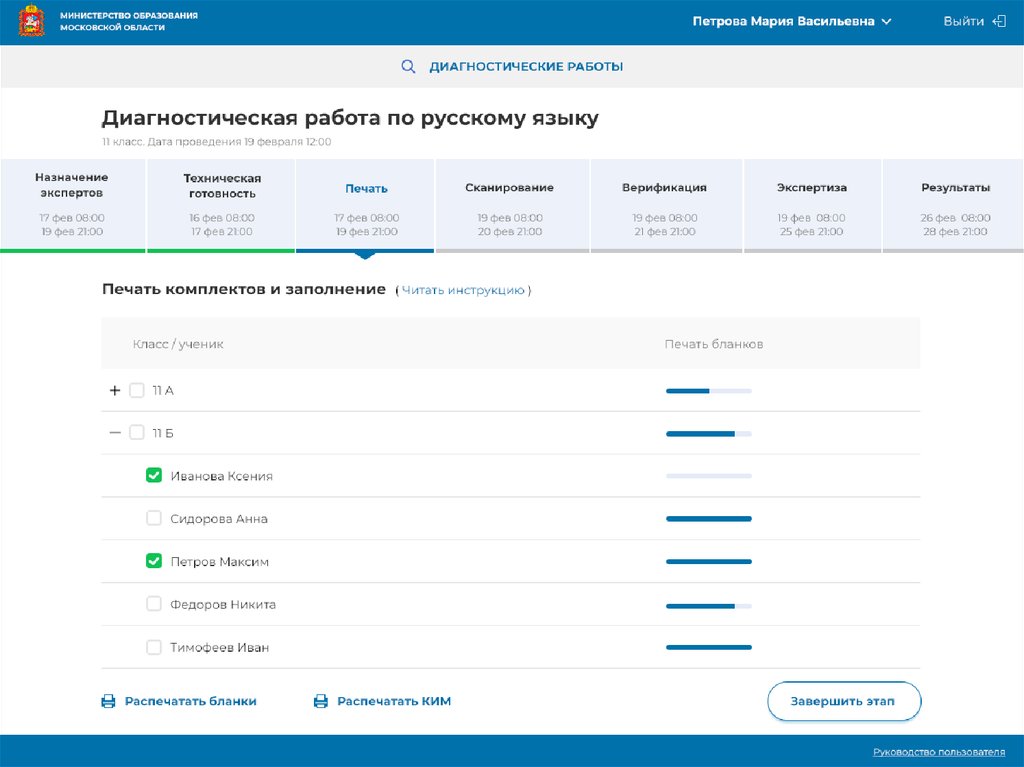Uncheck the Иванова Ксения checkbox

pyautogui.click(x=154, y=476)
